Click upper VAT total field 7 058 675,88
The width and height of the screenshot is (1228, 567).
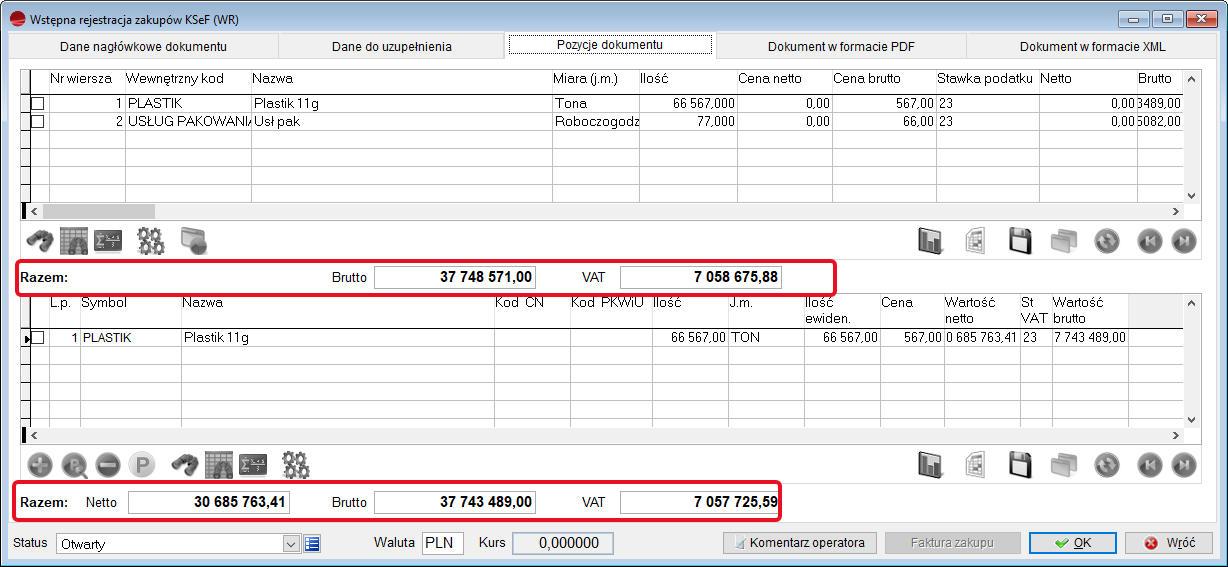701,277
